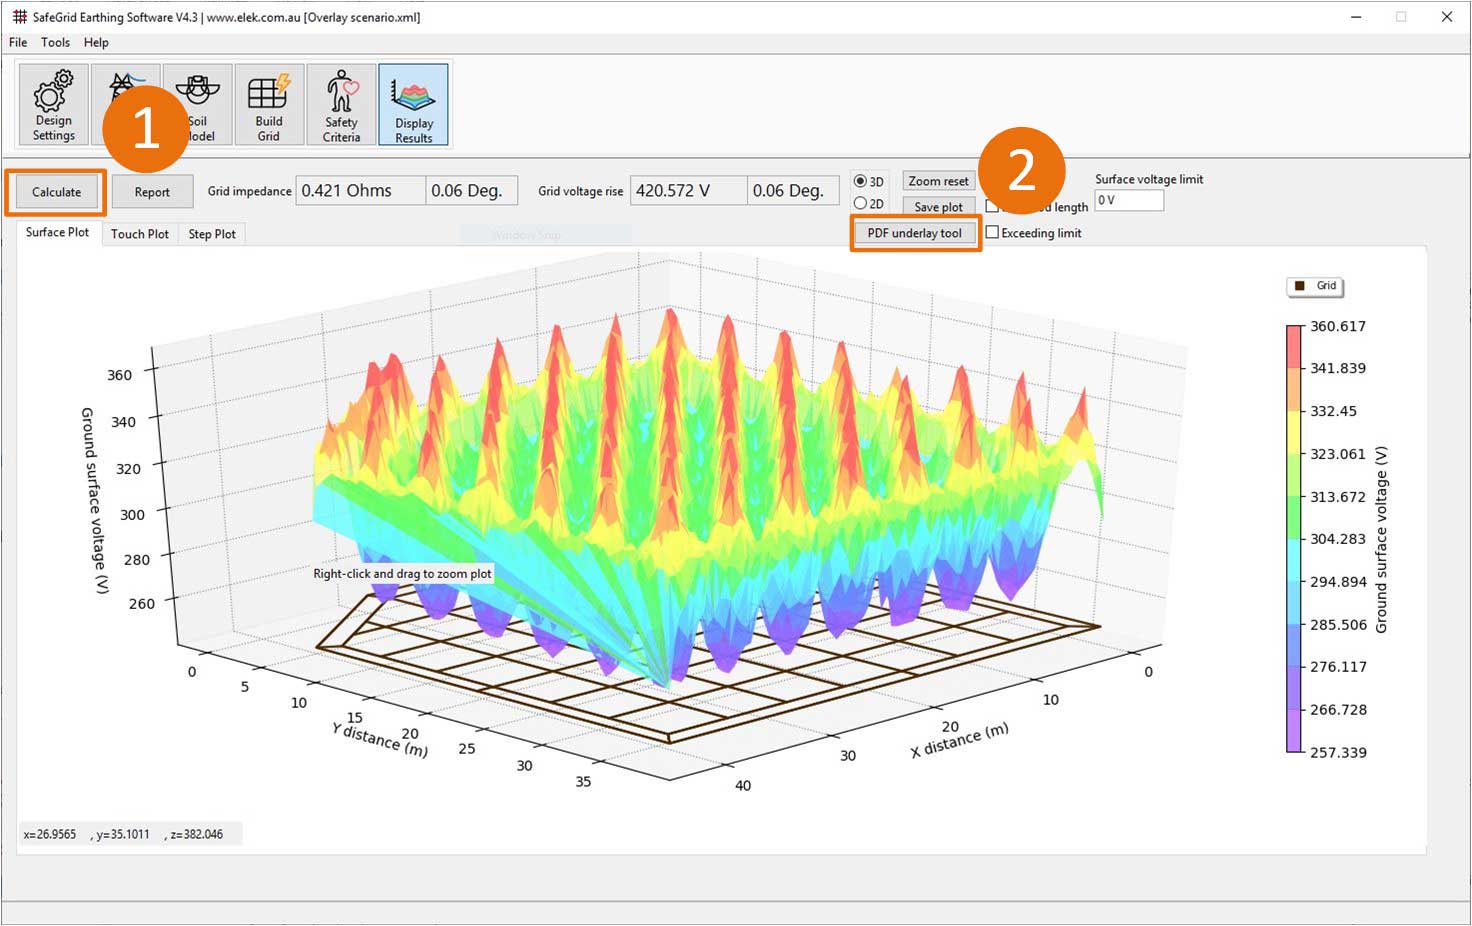Click the ground surface voltage color scale
The width and height of the screenshot is (1472, 926).
[1295, 540]
